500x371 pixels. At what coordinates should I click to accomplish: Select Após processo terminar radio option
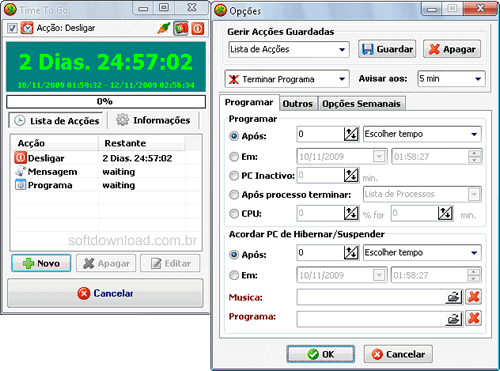click(234, 194)
